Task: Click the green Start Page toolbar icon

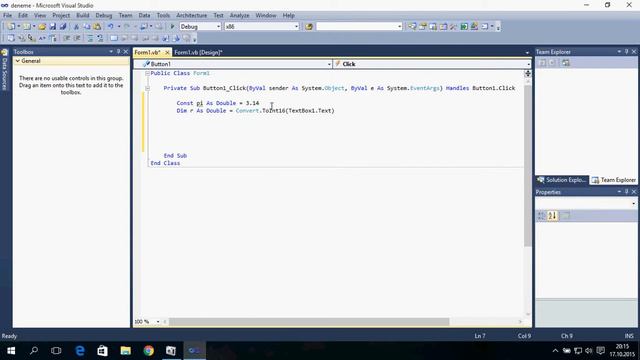Action: click(x=464, y=27)
